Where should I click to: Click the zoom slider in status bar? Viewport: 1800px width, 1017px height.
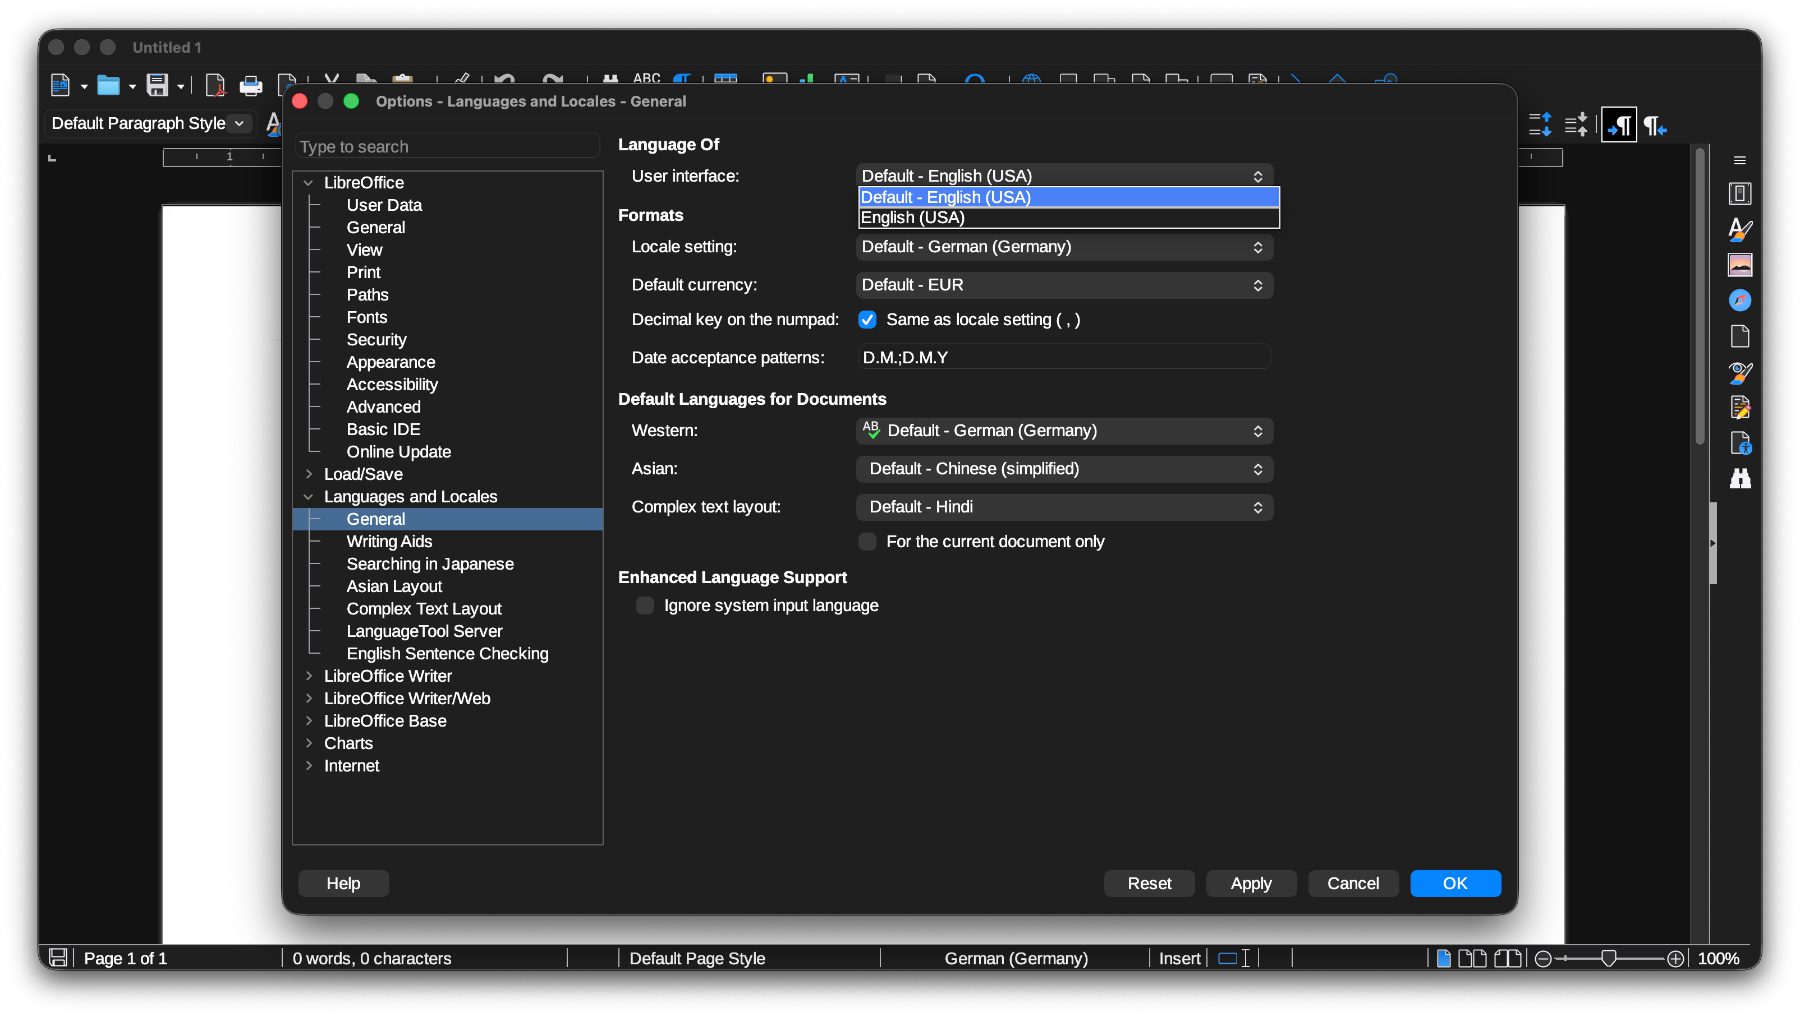coord(1608,958)
